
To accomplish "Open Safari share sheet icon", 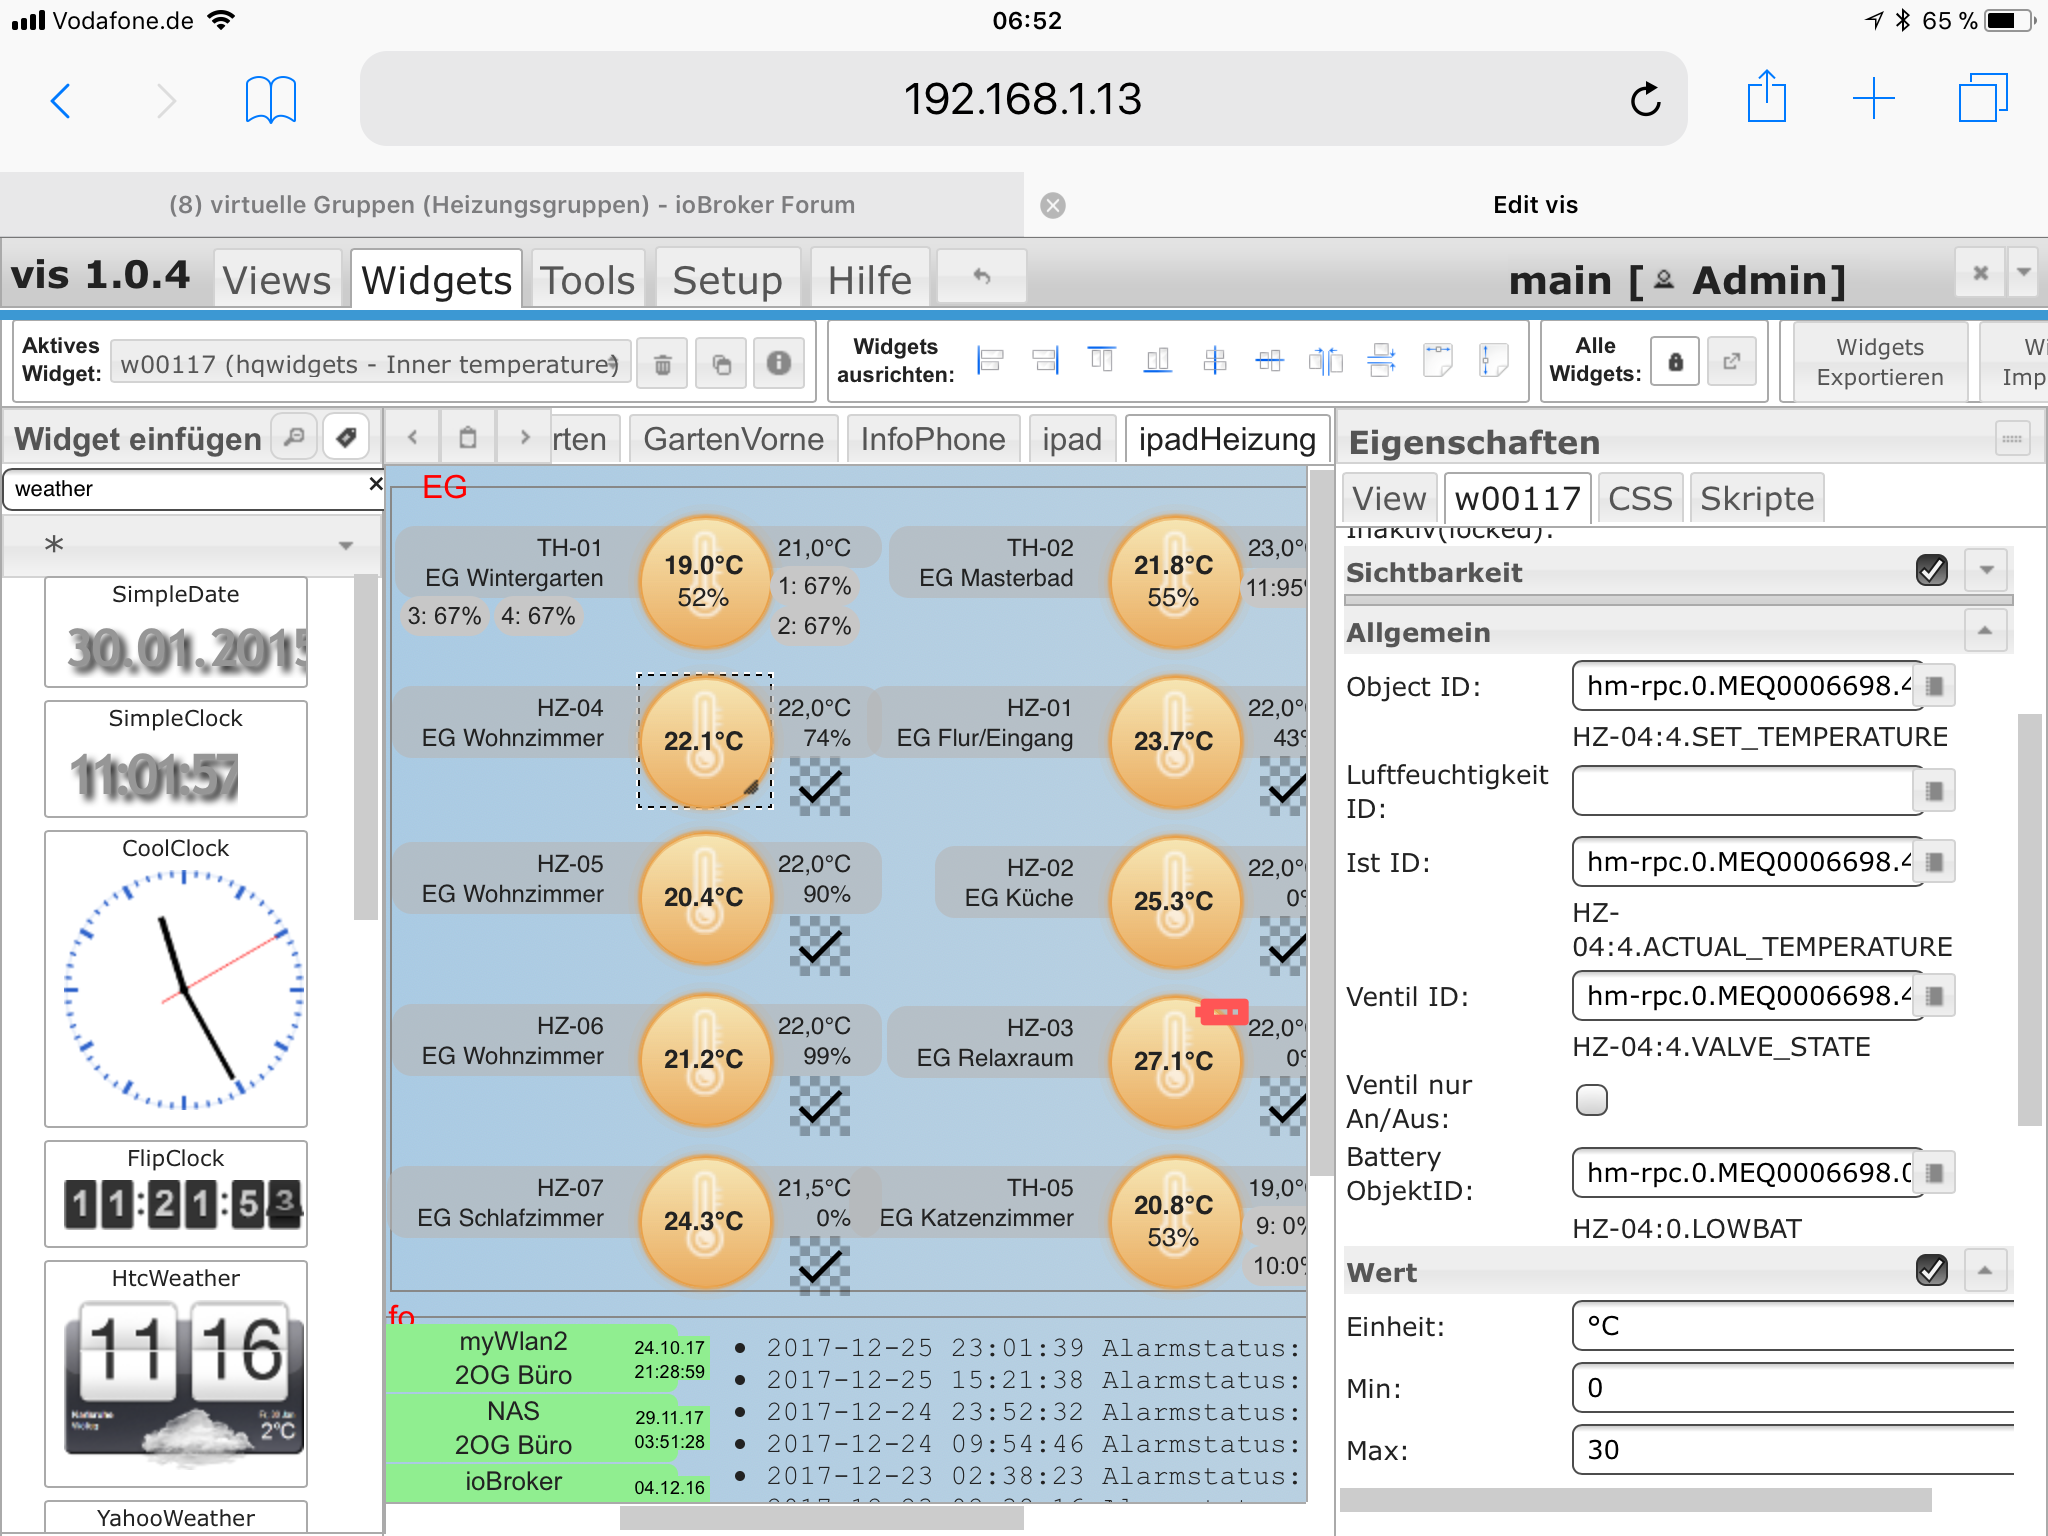I will 1766,97.
